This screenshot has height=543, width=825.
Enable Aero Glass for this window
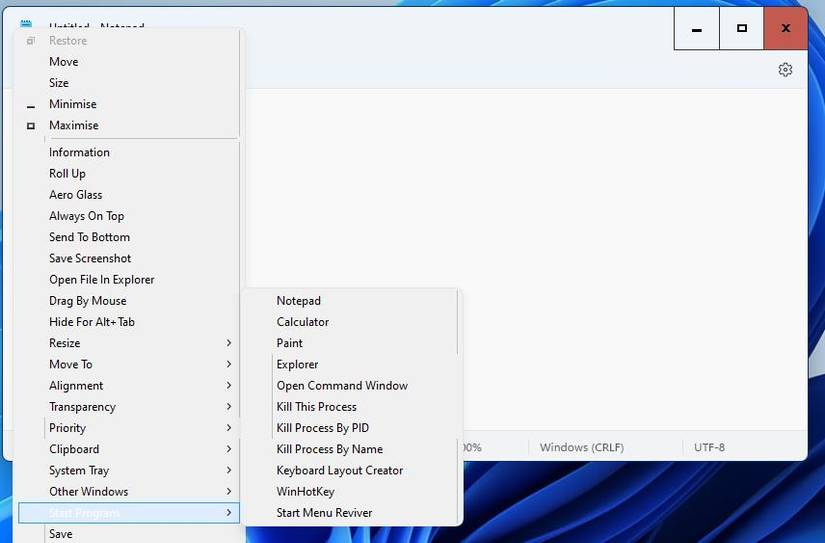pos(128,195)
